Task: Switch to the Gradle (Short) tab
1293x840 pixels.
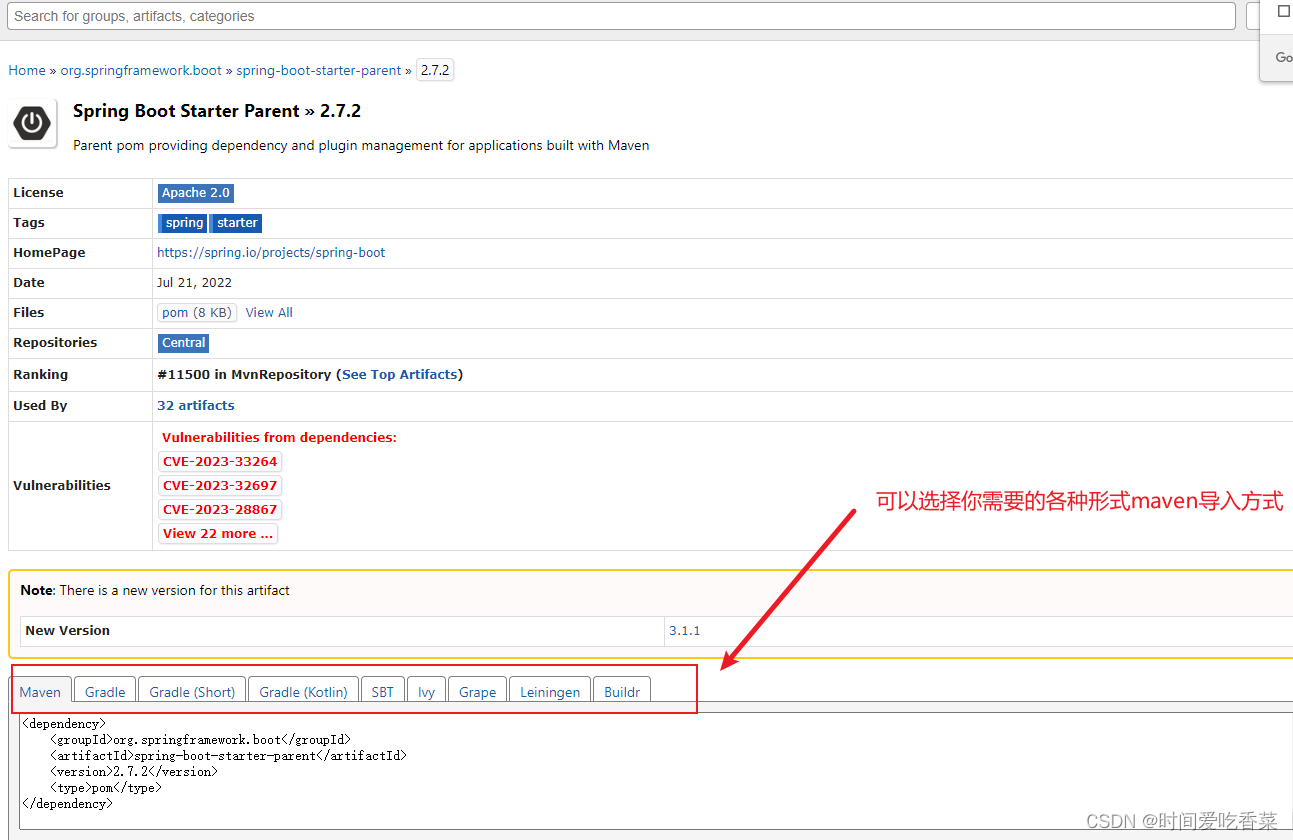Action: (192, 691)
